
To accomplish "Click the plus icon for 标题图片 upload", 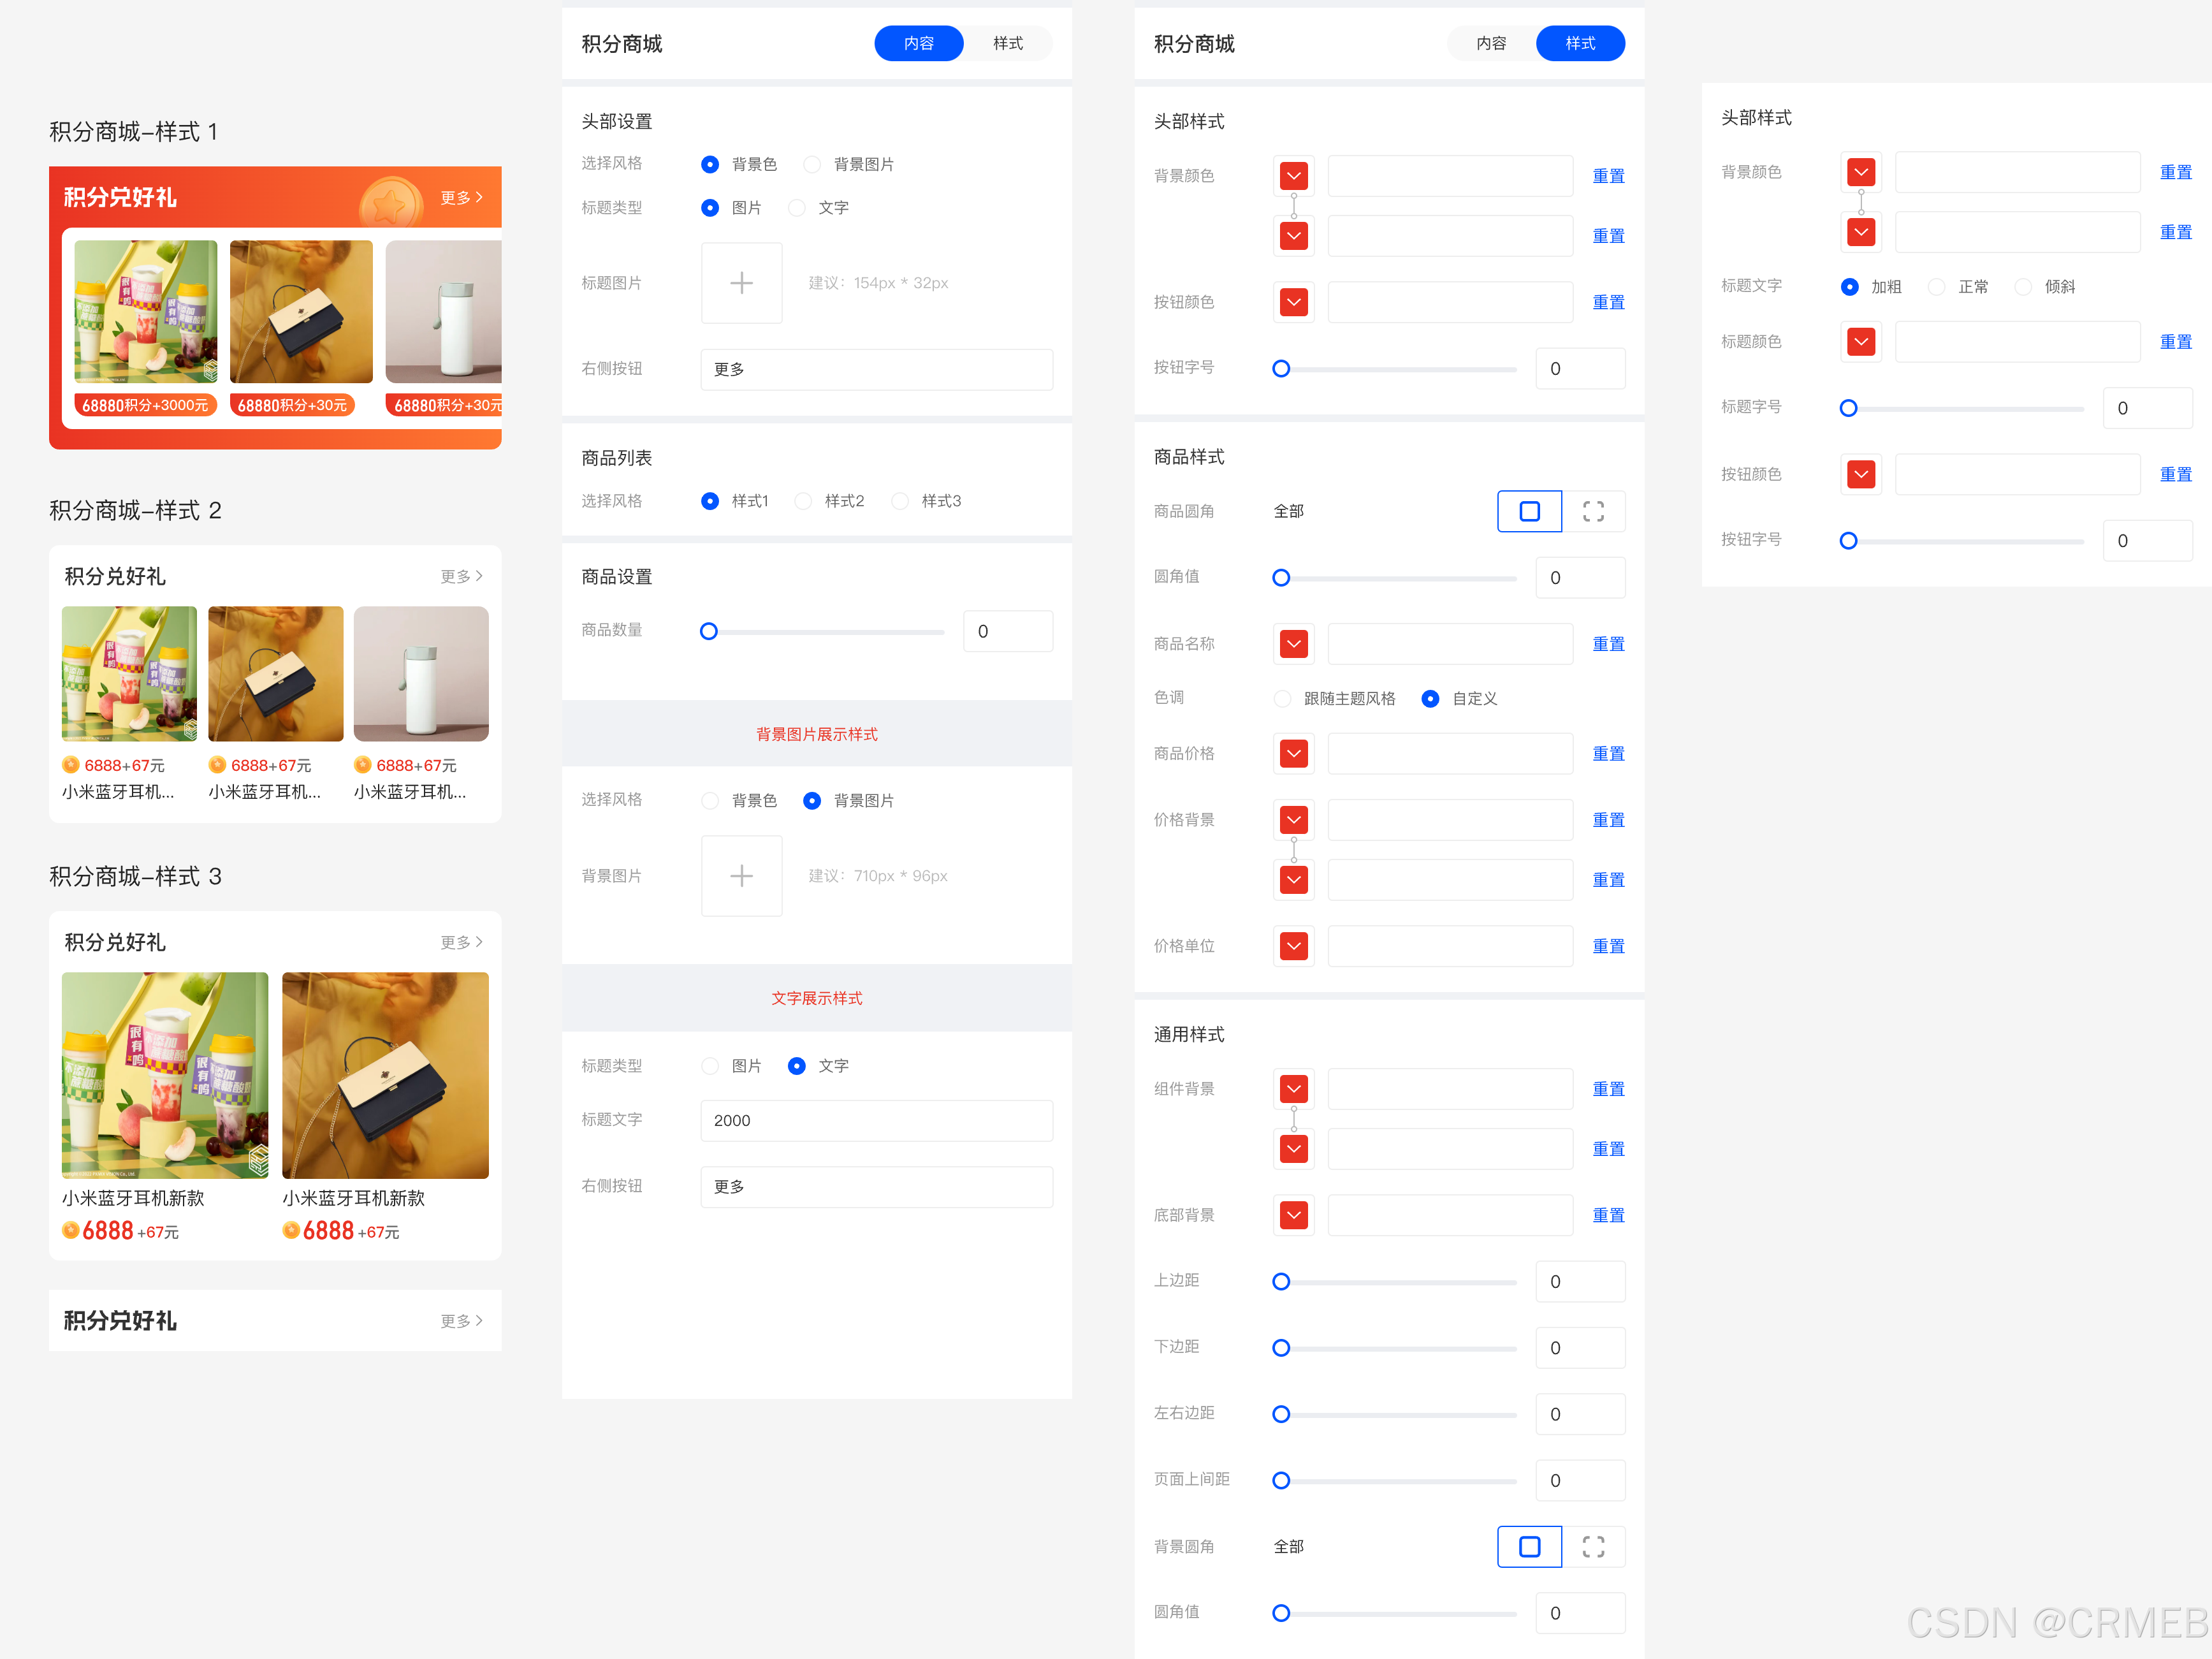I will (741, 283).
